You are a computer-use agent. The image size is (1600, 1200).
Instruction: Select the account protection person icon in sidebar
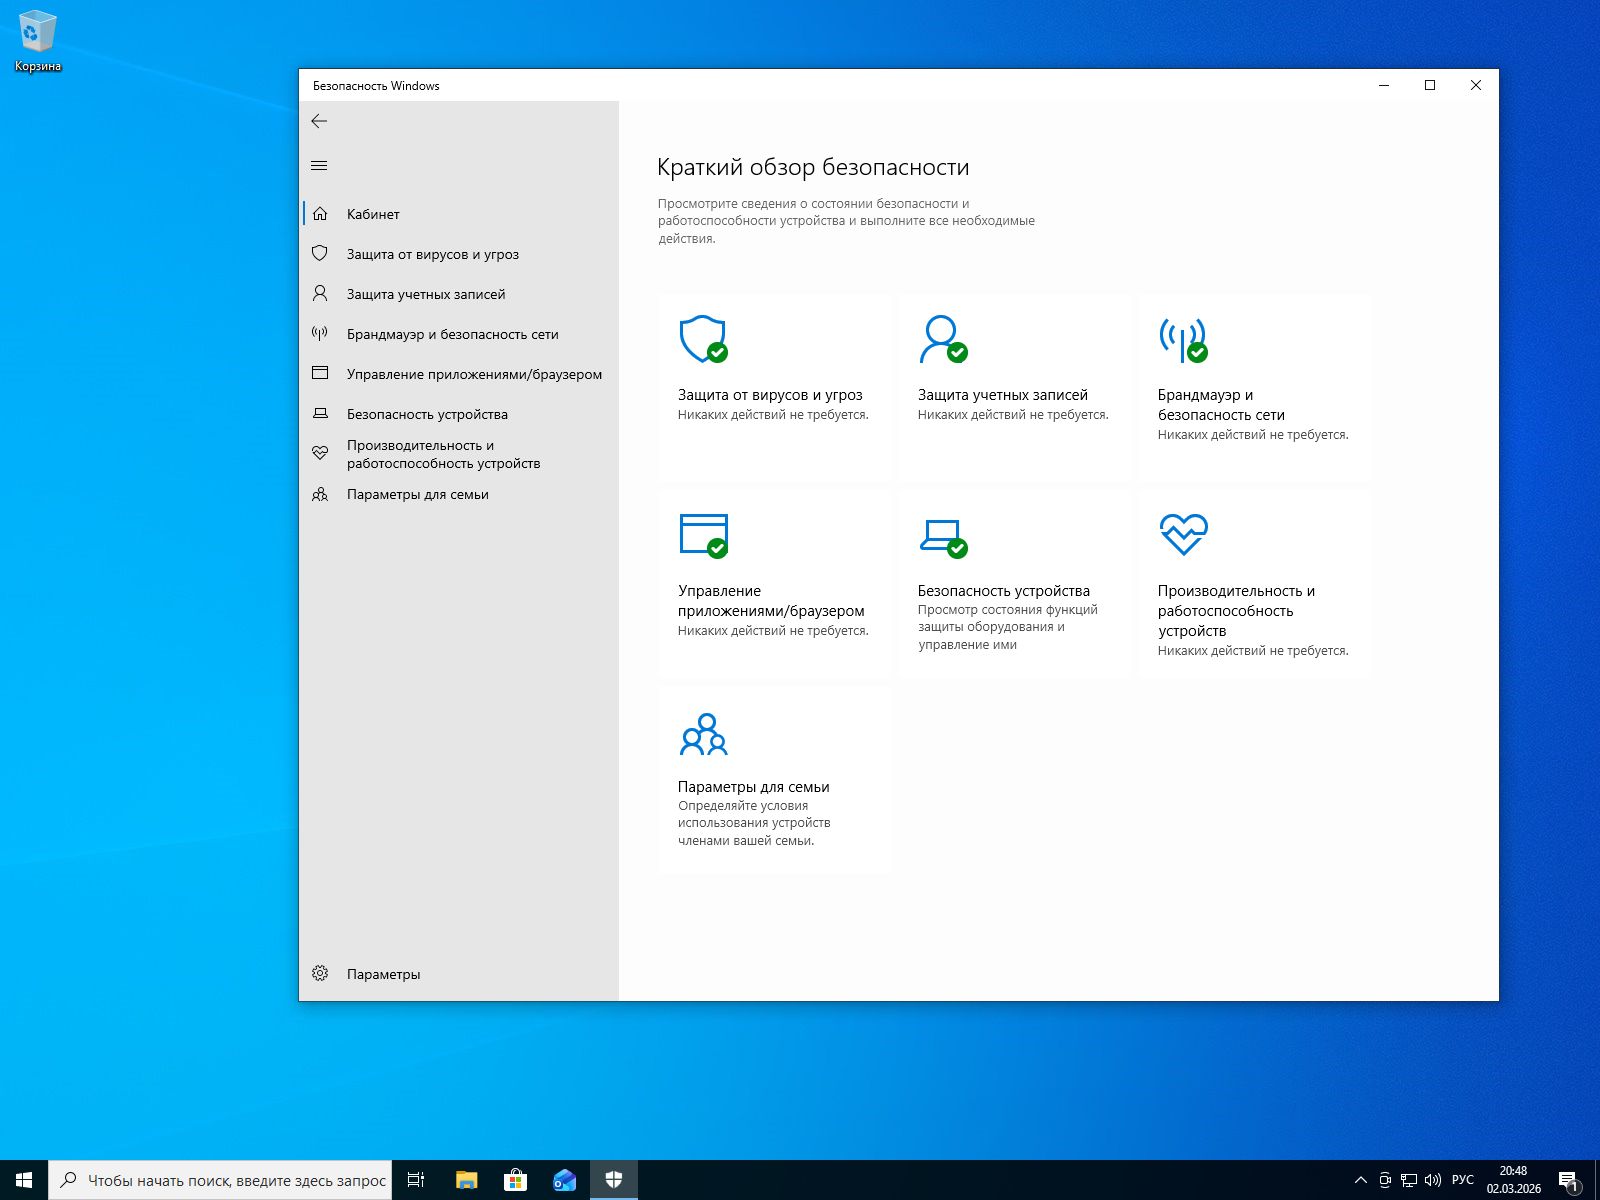coord(320,294)
